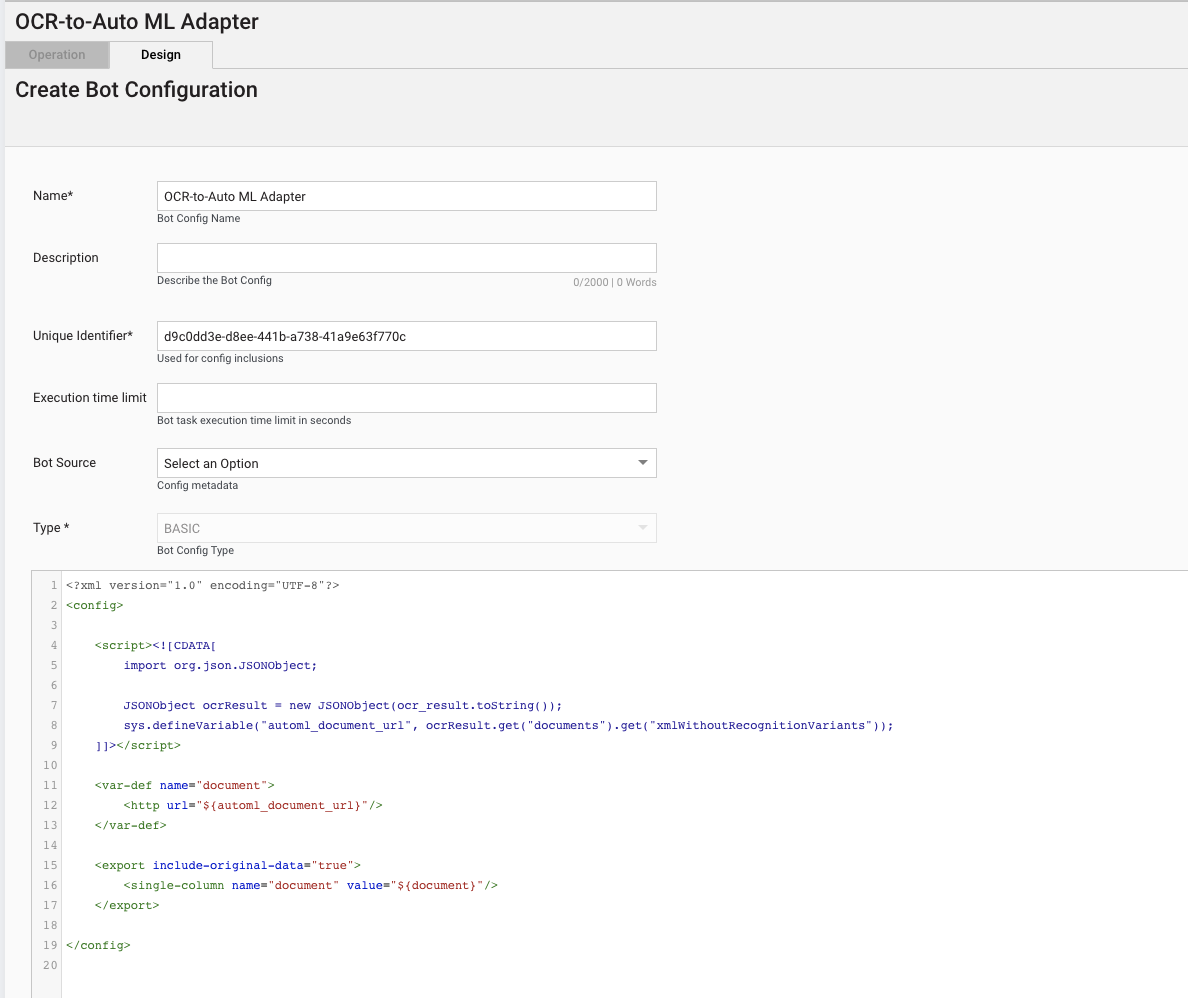The height and width of the screenshot is (998, 1188).
Task: Click the opening <config> tag
Action: [x=95, y=605]
